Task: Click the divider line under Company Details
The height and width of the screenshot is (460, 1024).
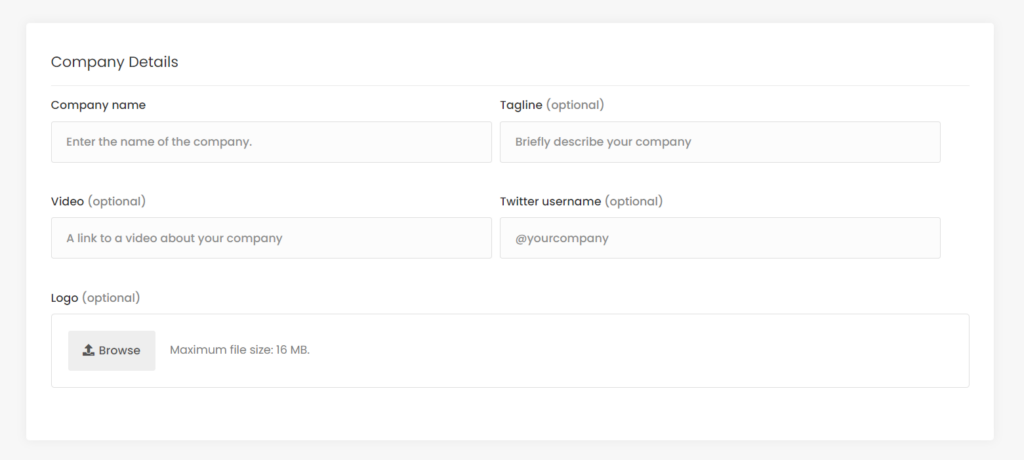Action: pyautogui.click(x=510, y=86)
